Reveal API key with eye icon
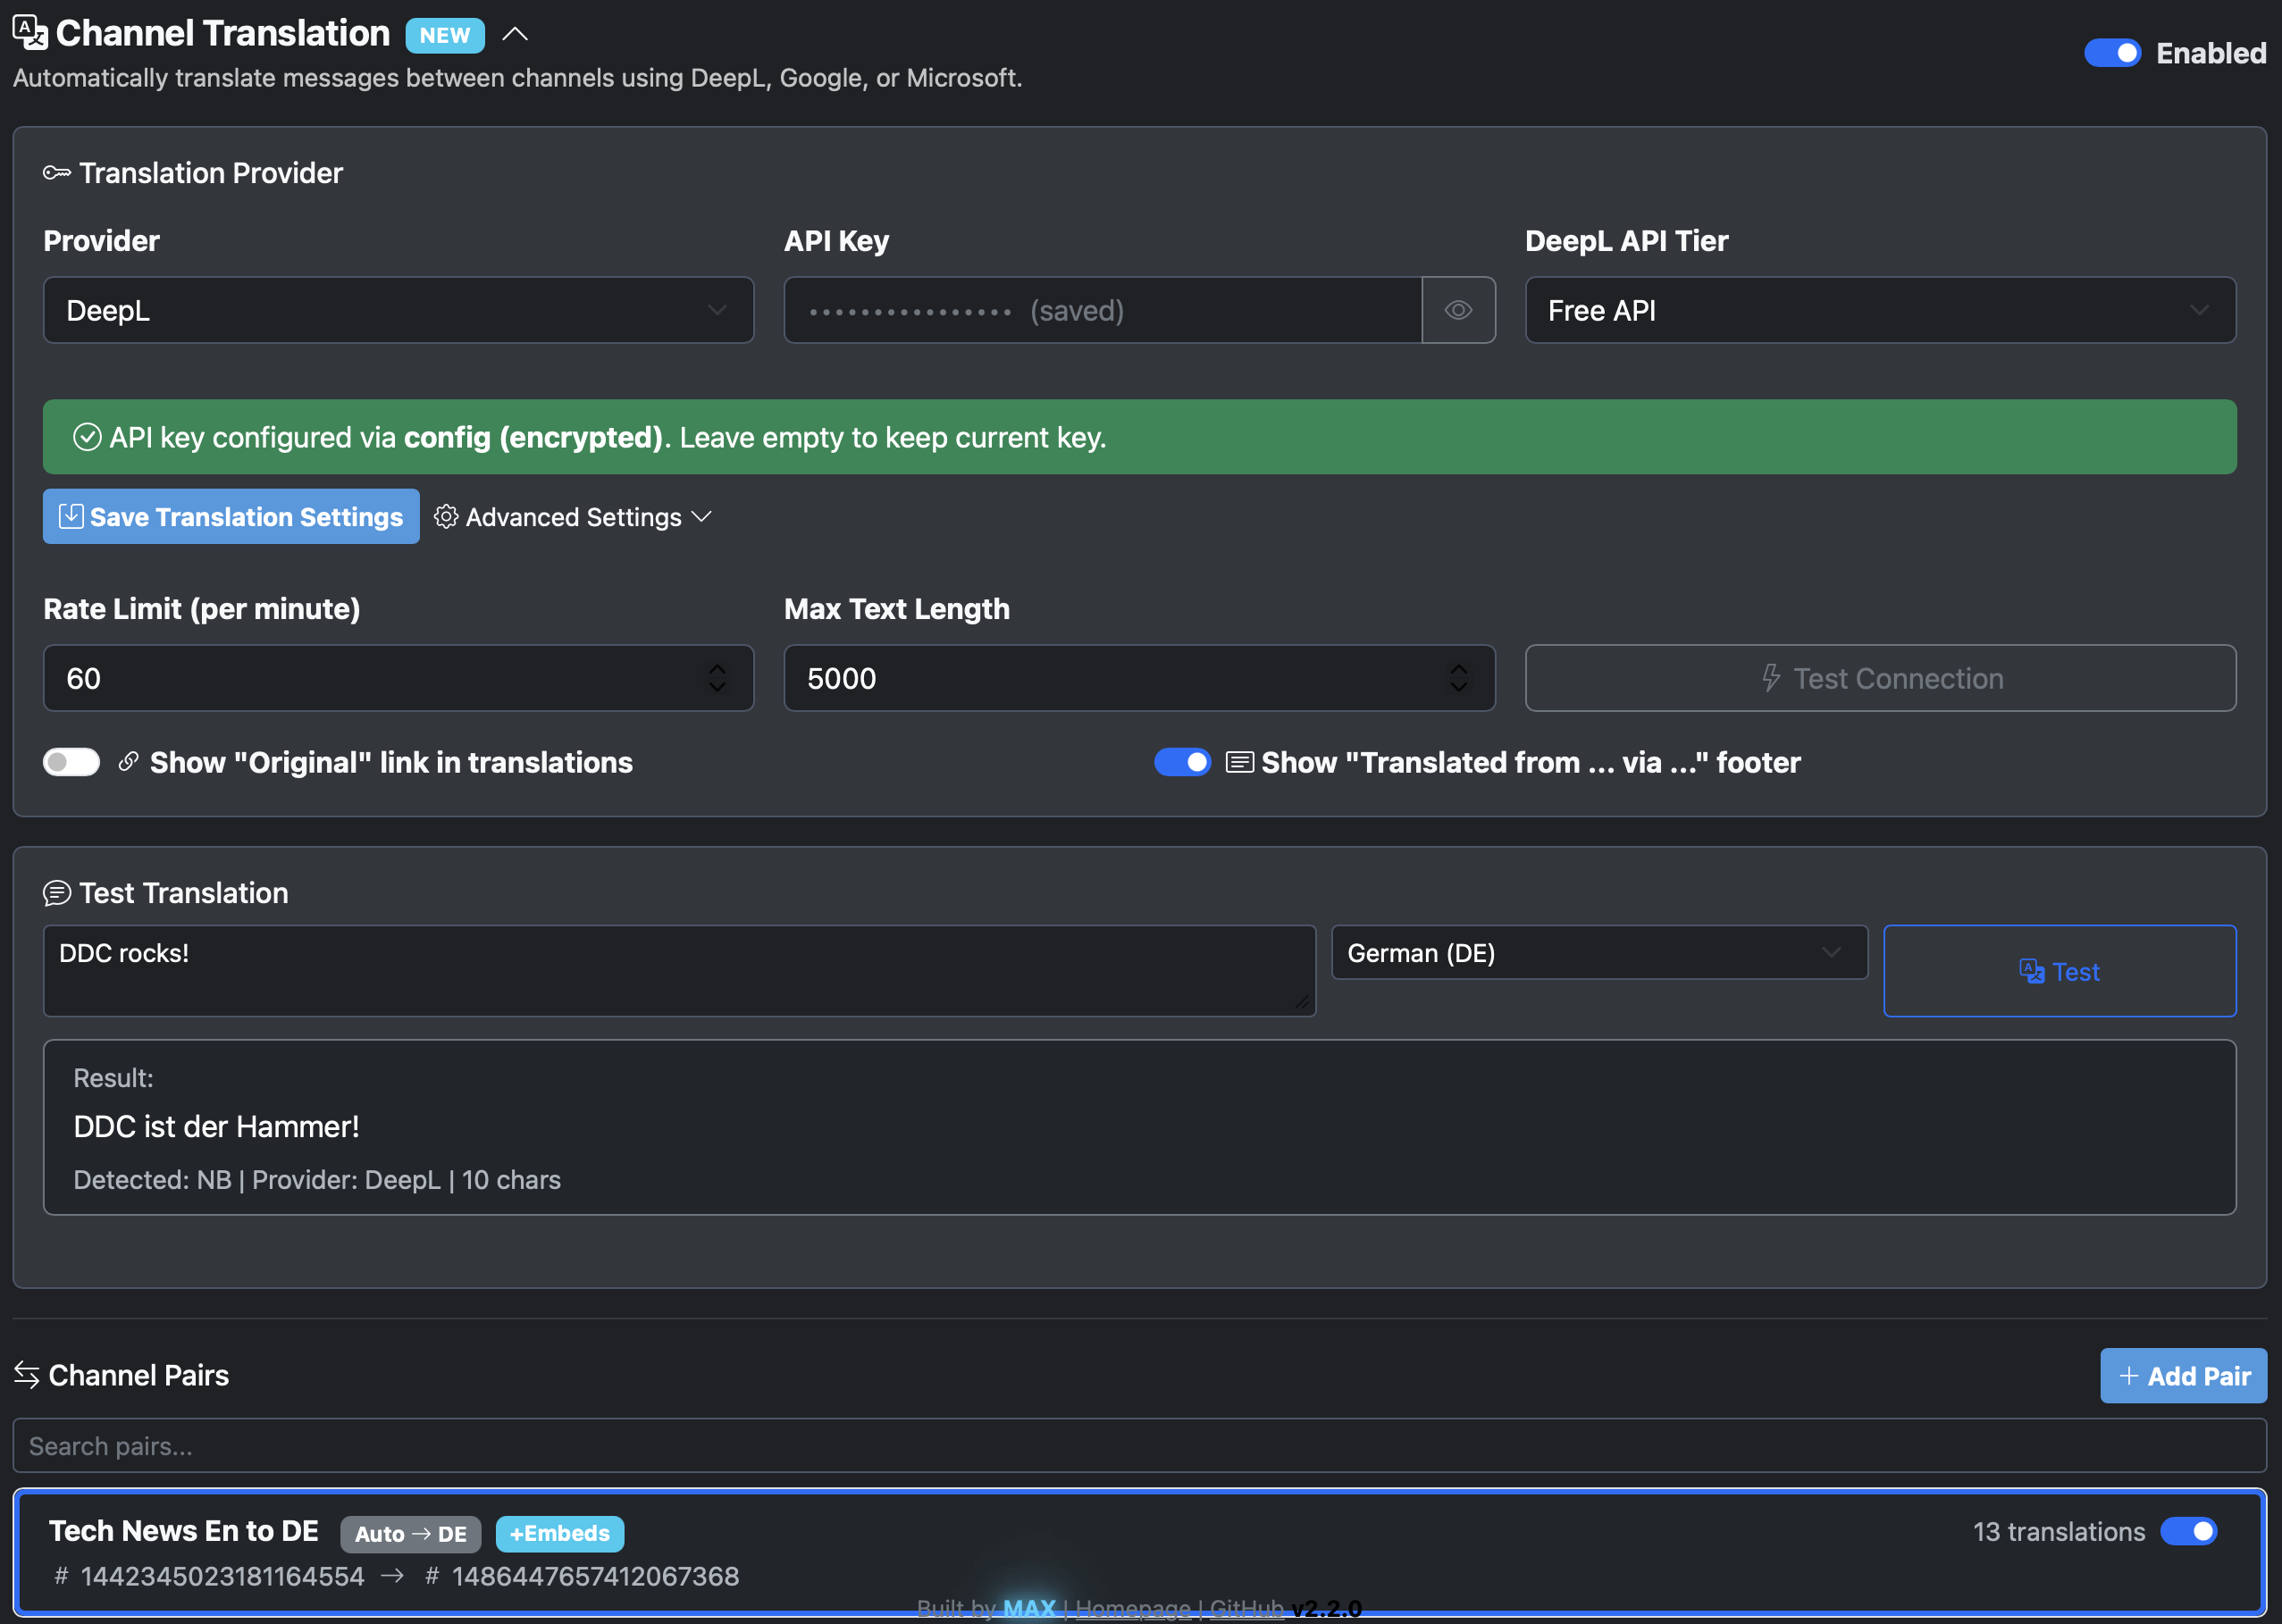2282x1624 pixels. pos(1458,310)
